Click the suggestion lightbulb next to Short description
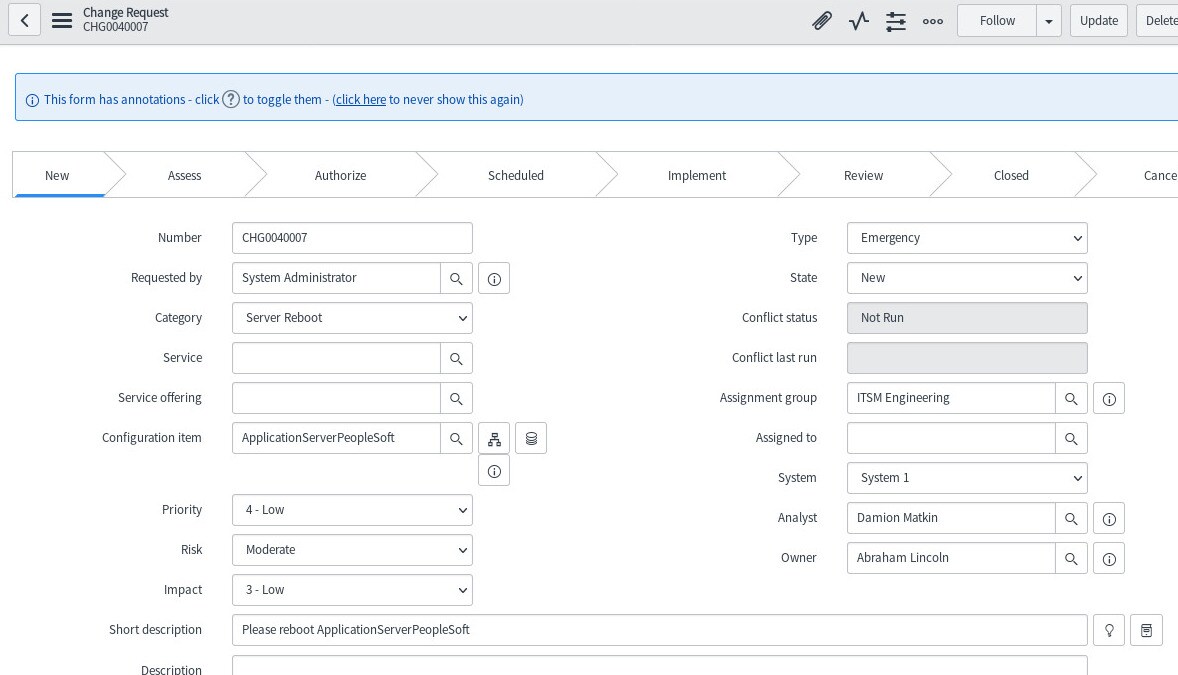1178x675 pixels. [x=1109, y=630]
